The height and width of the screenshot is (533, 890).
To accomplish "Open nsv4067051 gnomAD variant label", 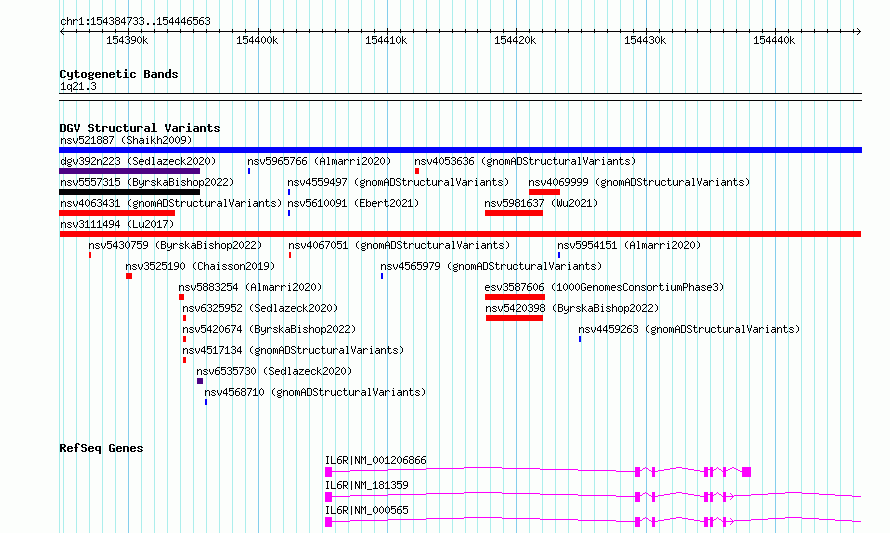I will click(399, 245).
